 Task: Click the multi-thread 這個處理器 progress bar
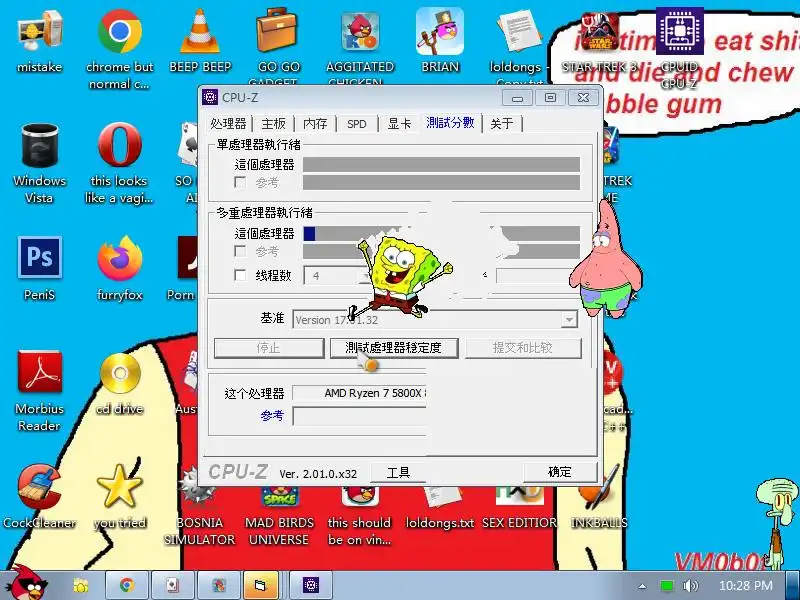(441, 234)
